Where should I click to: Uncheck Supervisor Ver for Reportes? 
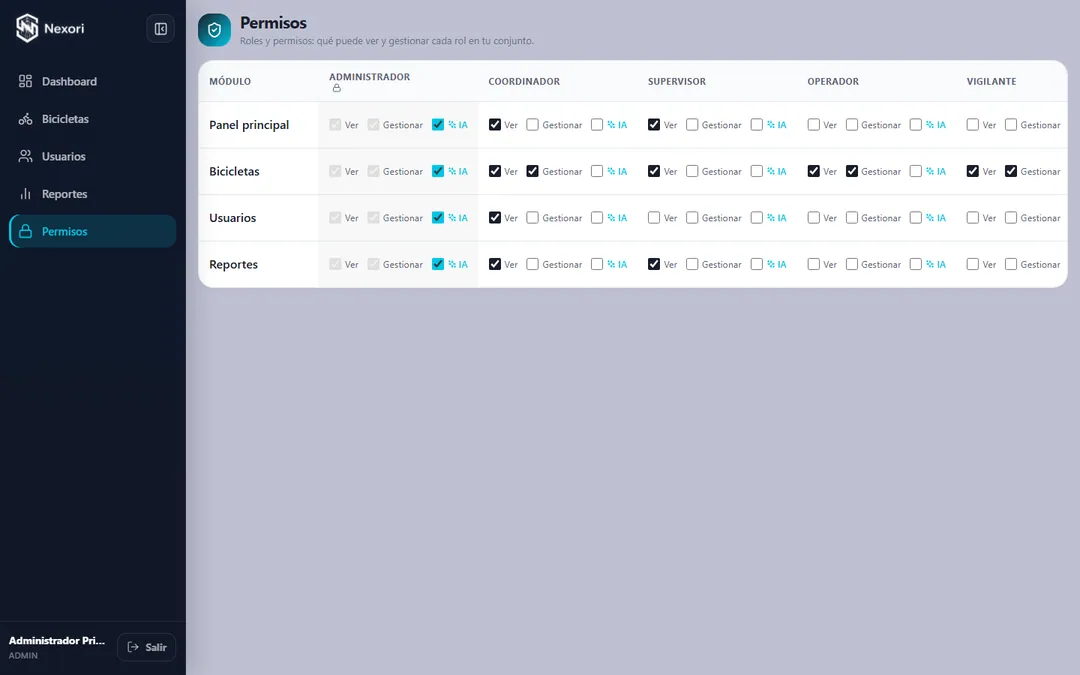[x=654, y=264]
